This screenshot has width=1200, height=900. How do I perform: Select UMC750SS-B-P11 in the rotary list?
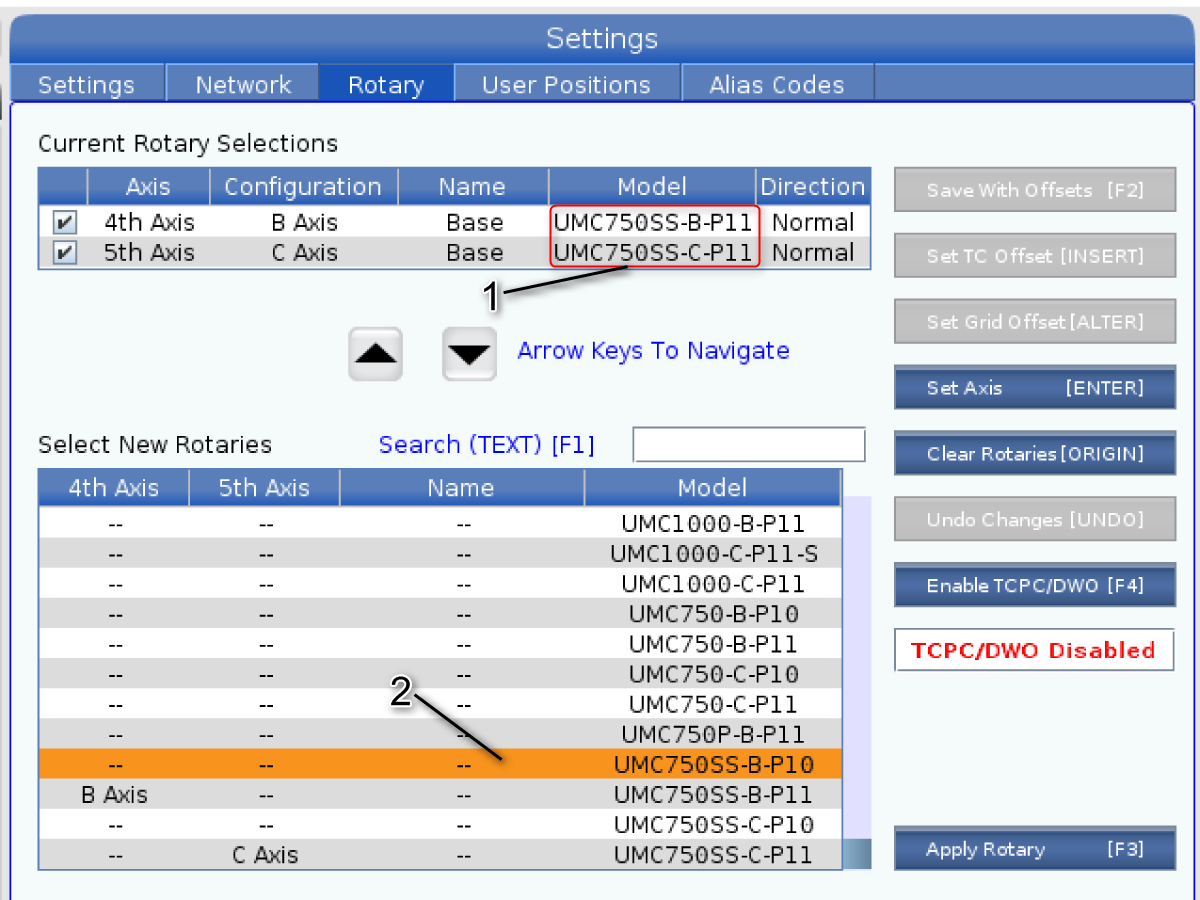(440, 794)
